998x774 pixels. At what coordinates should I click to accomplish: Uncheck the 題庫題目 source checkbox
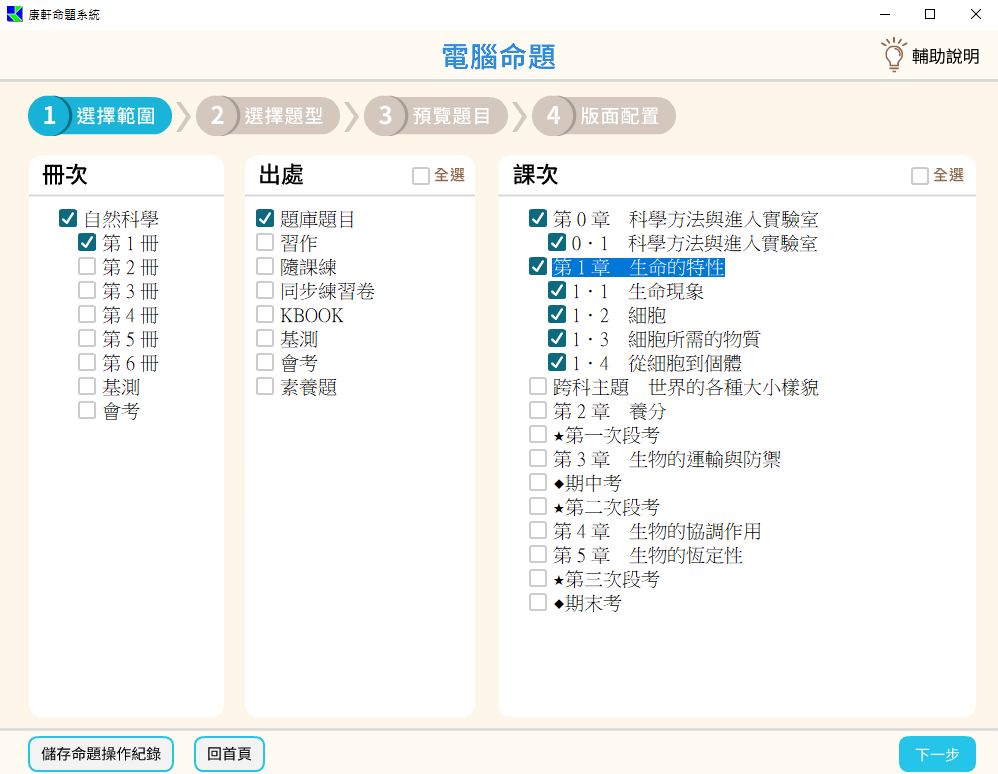click(265, 219)
